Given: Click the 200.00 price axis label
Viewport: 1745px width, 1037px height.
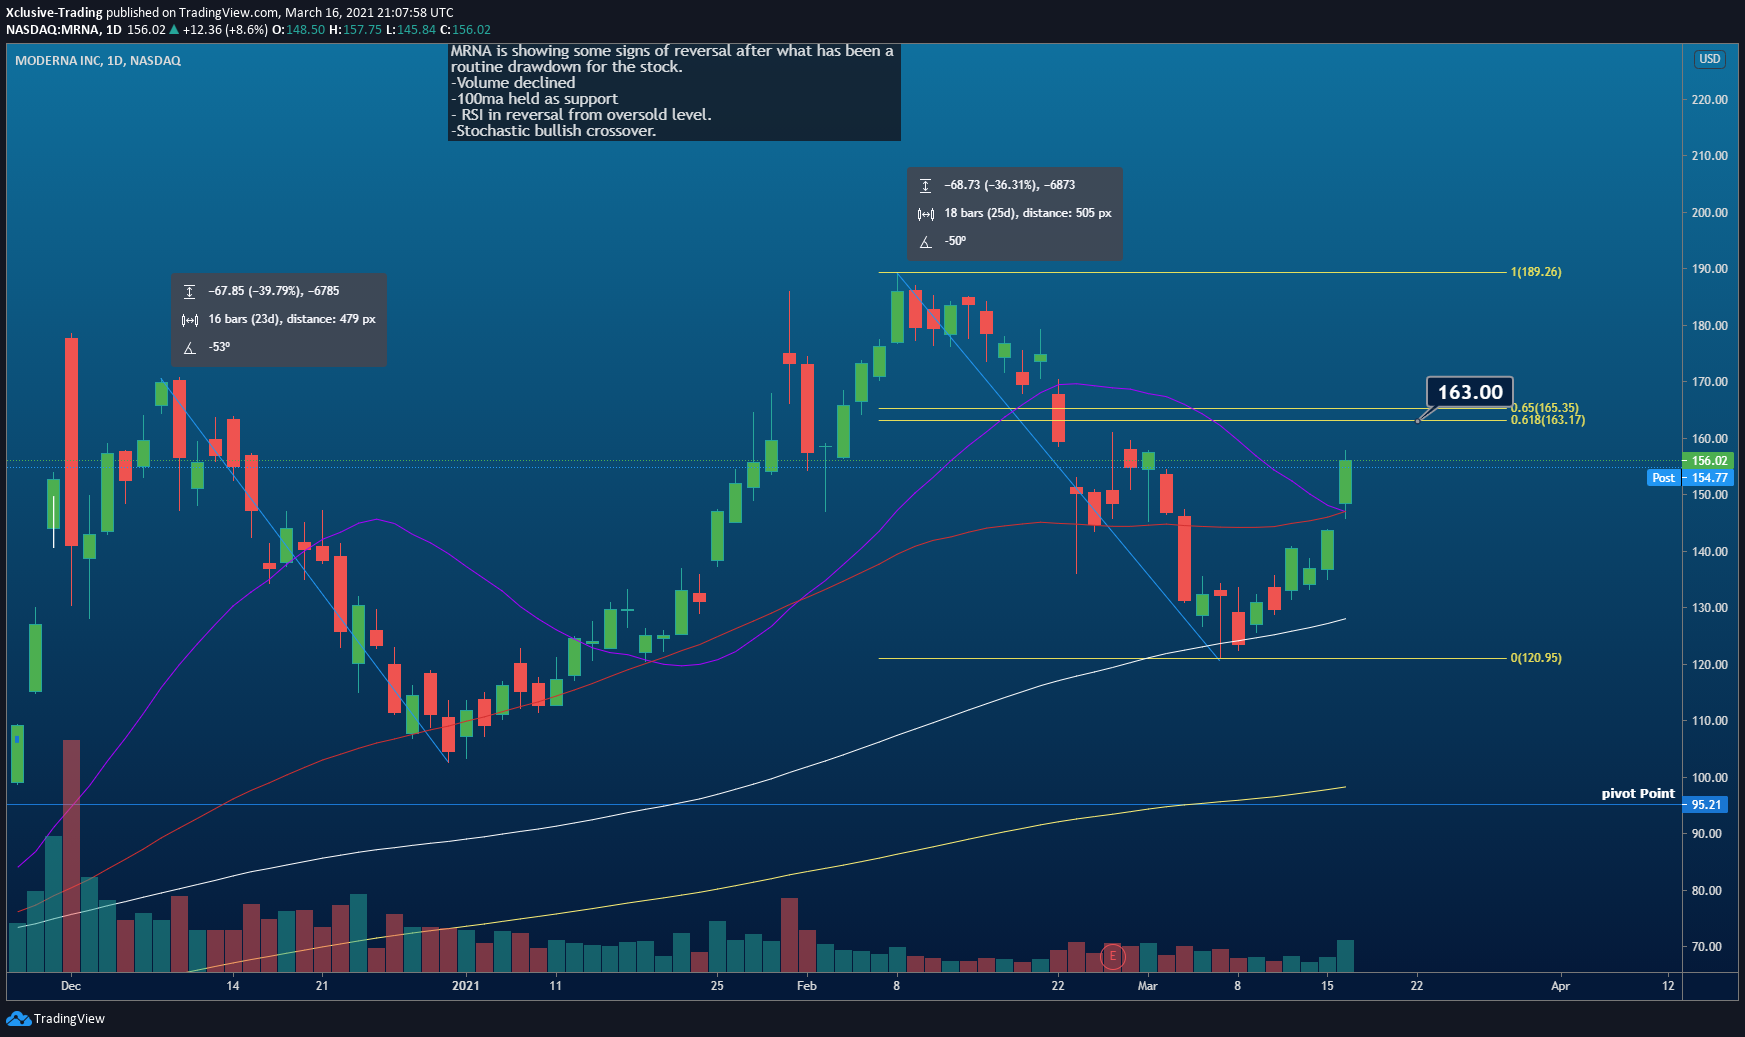Looking at the screenshot, I should 1709,213.
